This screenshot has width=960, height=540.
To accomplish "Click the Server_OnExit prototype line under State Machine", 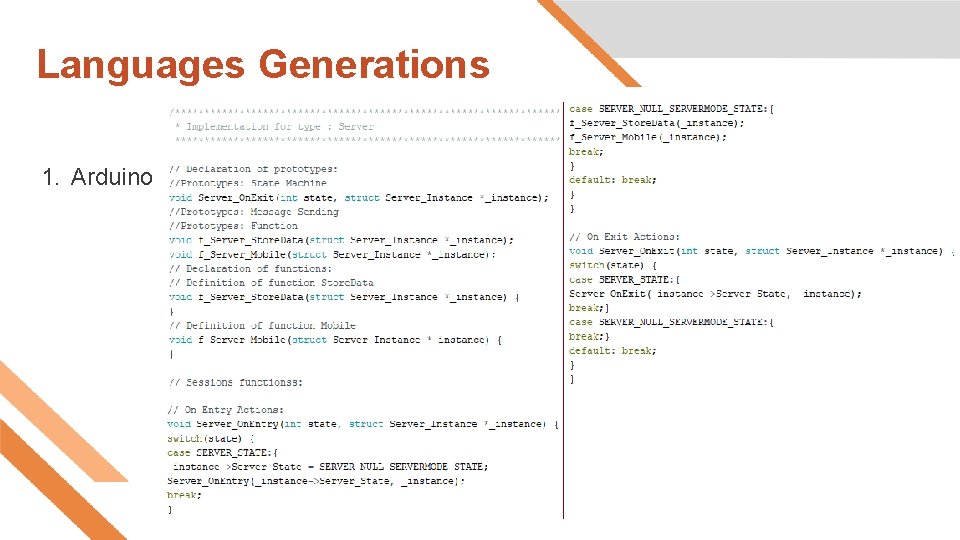I will (x=359, y=198).
